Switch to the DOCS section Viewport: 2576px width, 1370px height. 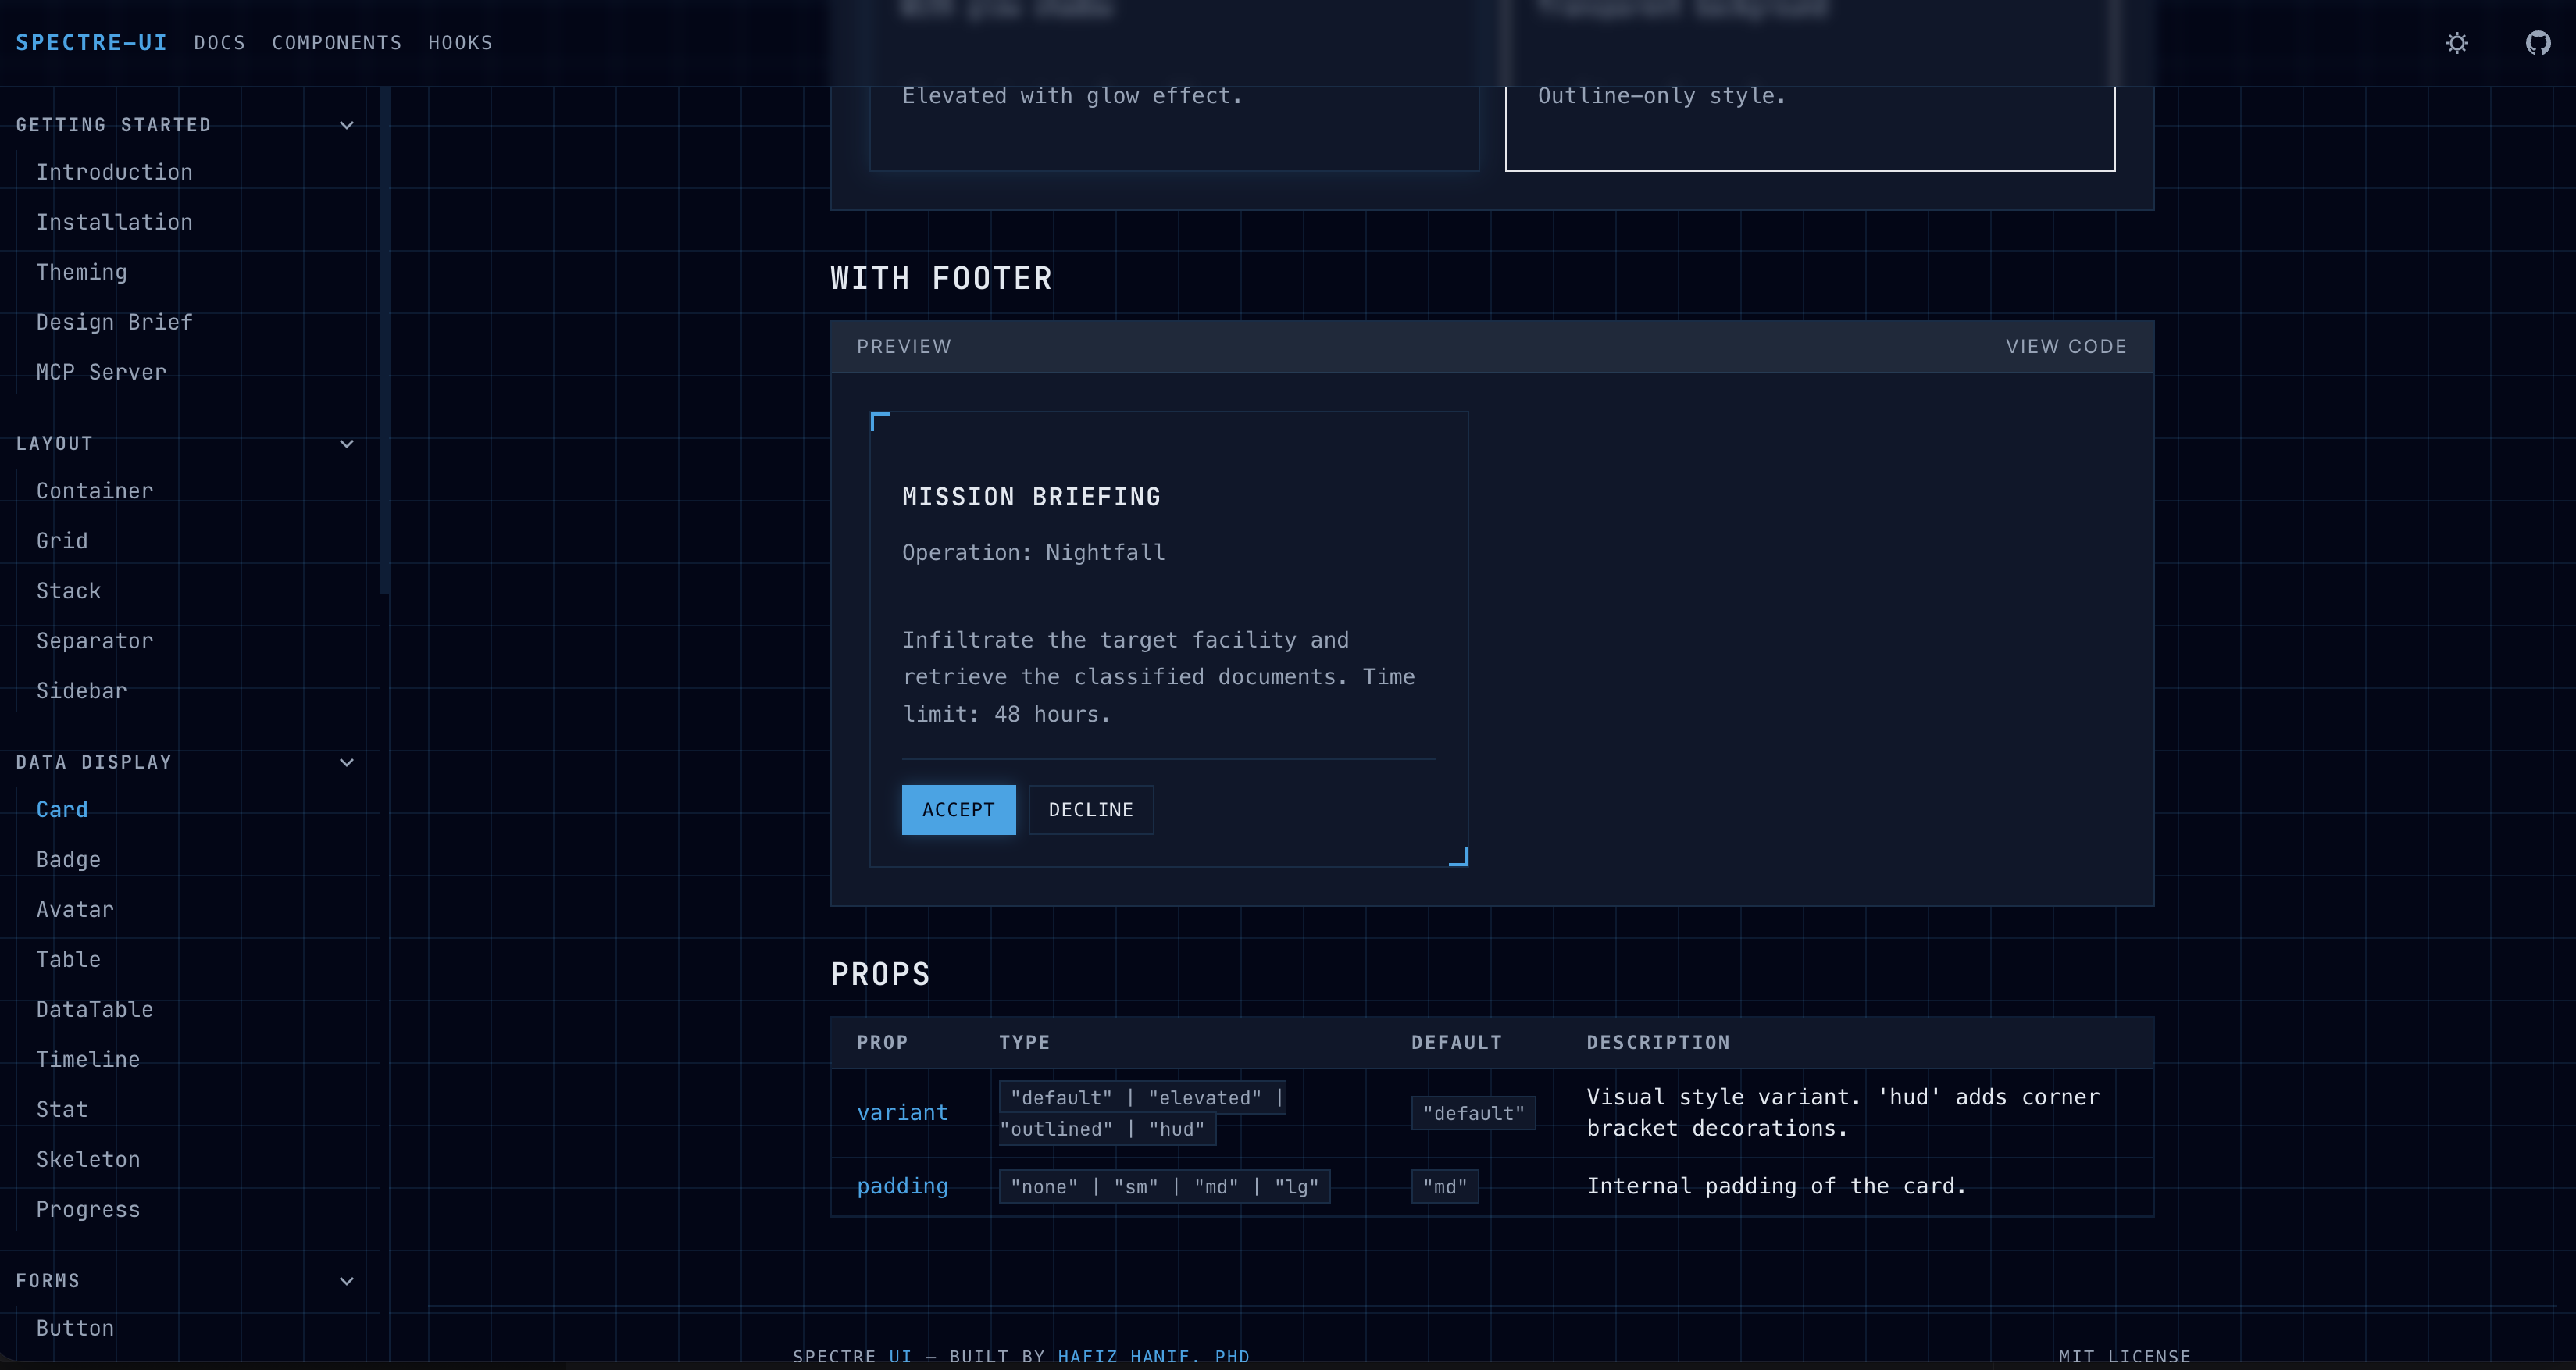point(220,43)
